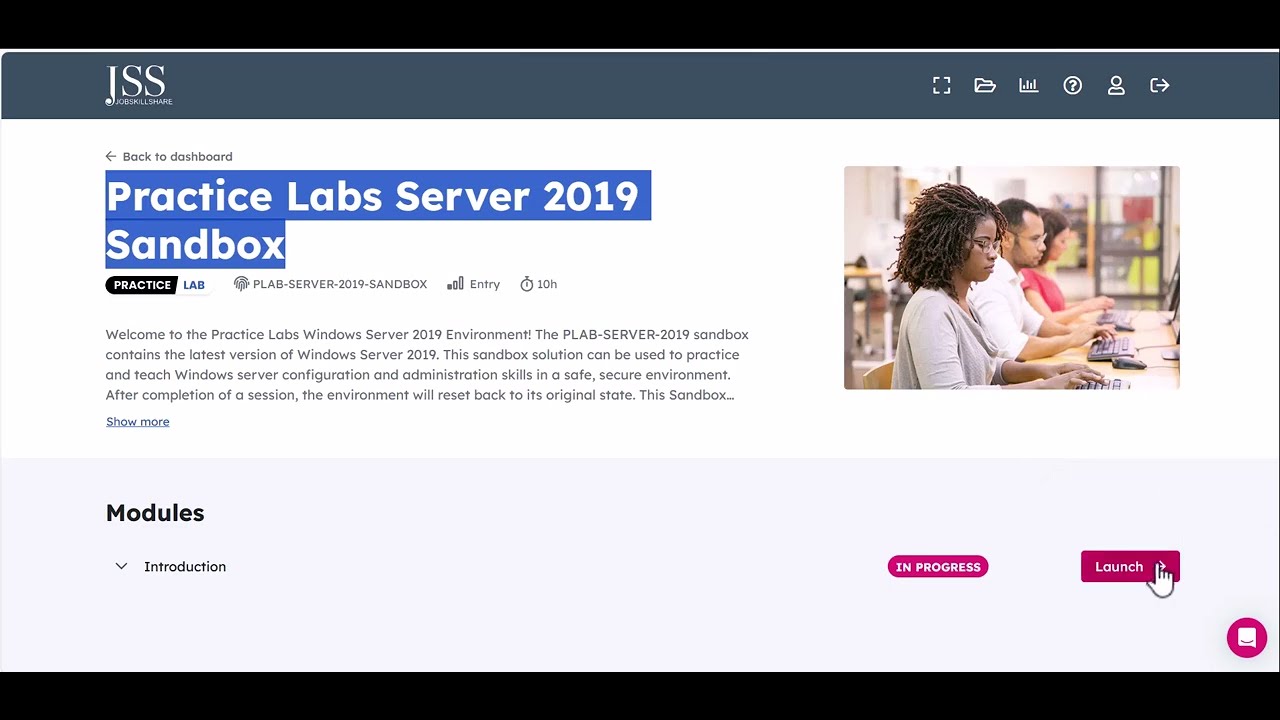Click the Introduction module title
This screenshot has width=1280, height=720.
click(185, 567)
